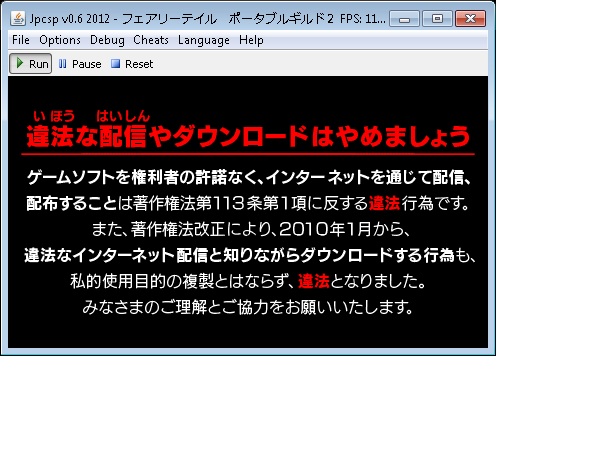The height and width of the screenshot is (460, 614).
Task: Open the Language menu
Action: coord(204,40)
